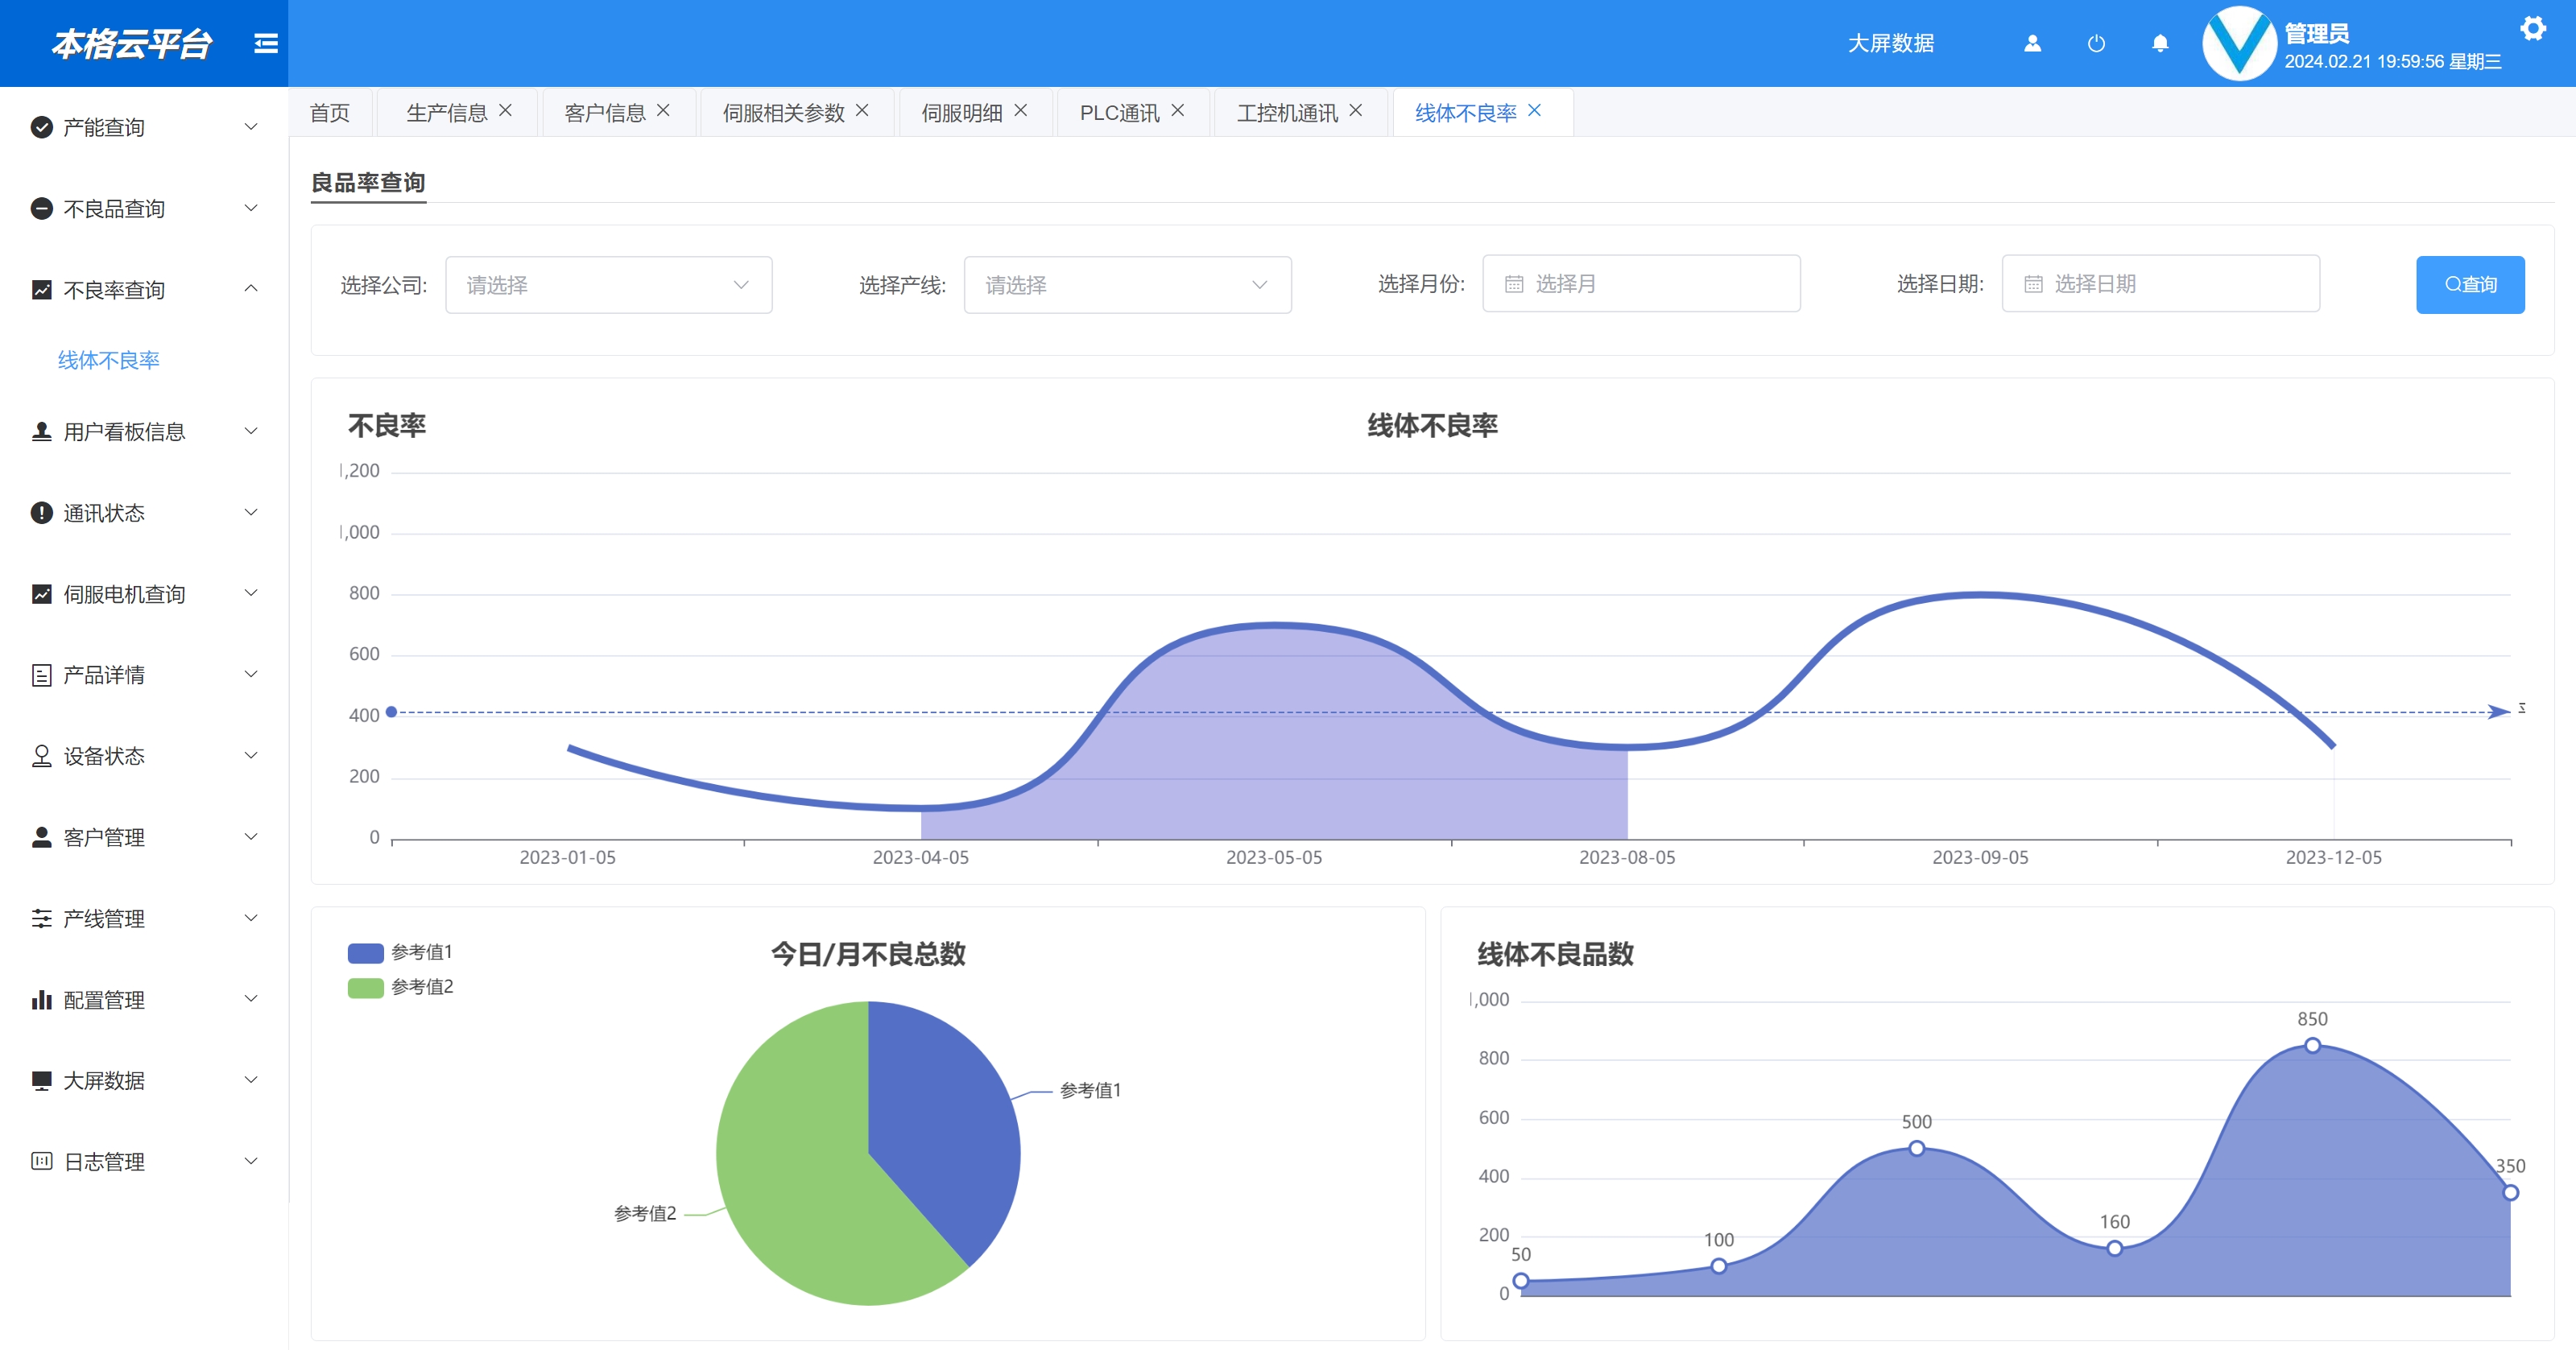Click the 查询 search button
The height and width of the screenshot is (1350, 2576).
[2470, 284]
